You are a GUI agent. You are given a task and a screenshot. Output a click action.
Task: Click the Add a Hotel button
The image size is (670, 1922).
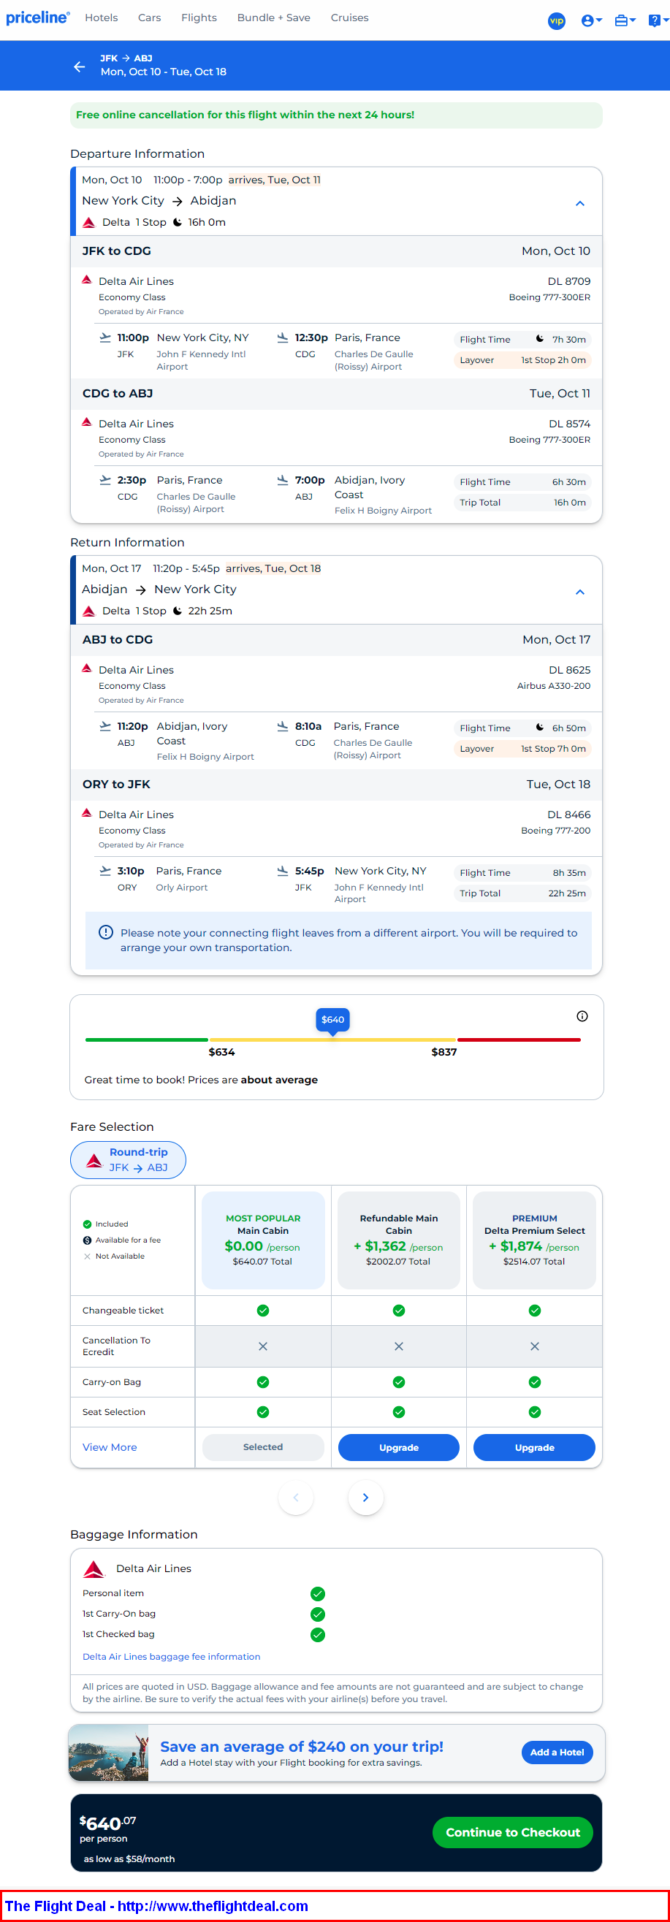[x=557, y=1752]
